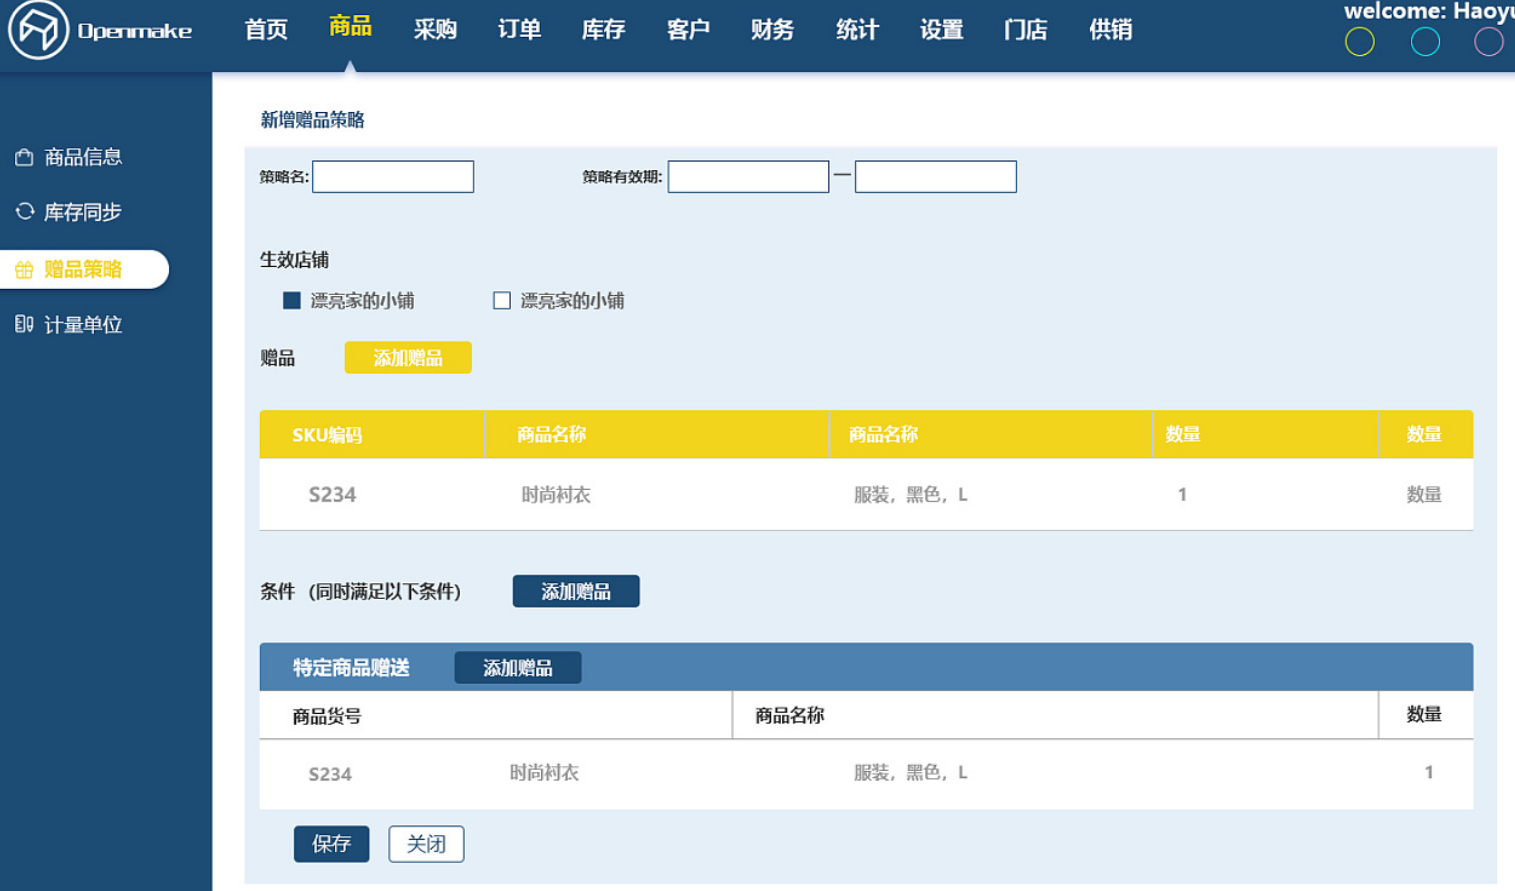Click the ruler icon beside 计量单位
Viewport: 1515px width, 891px height.
pos(24,324)
